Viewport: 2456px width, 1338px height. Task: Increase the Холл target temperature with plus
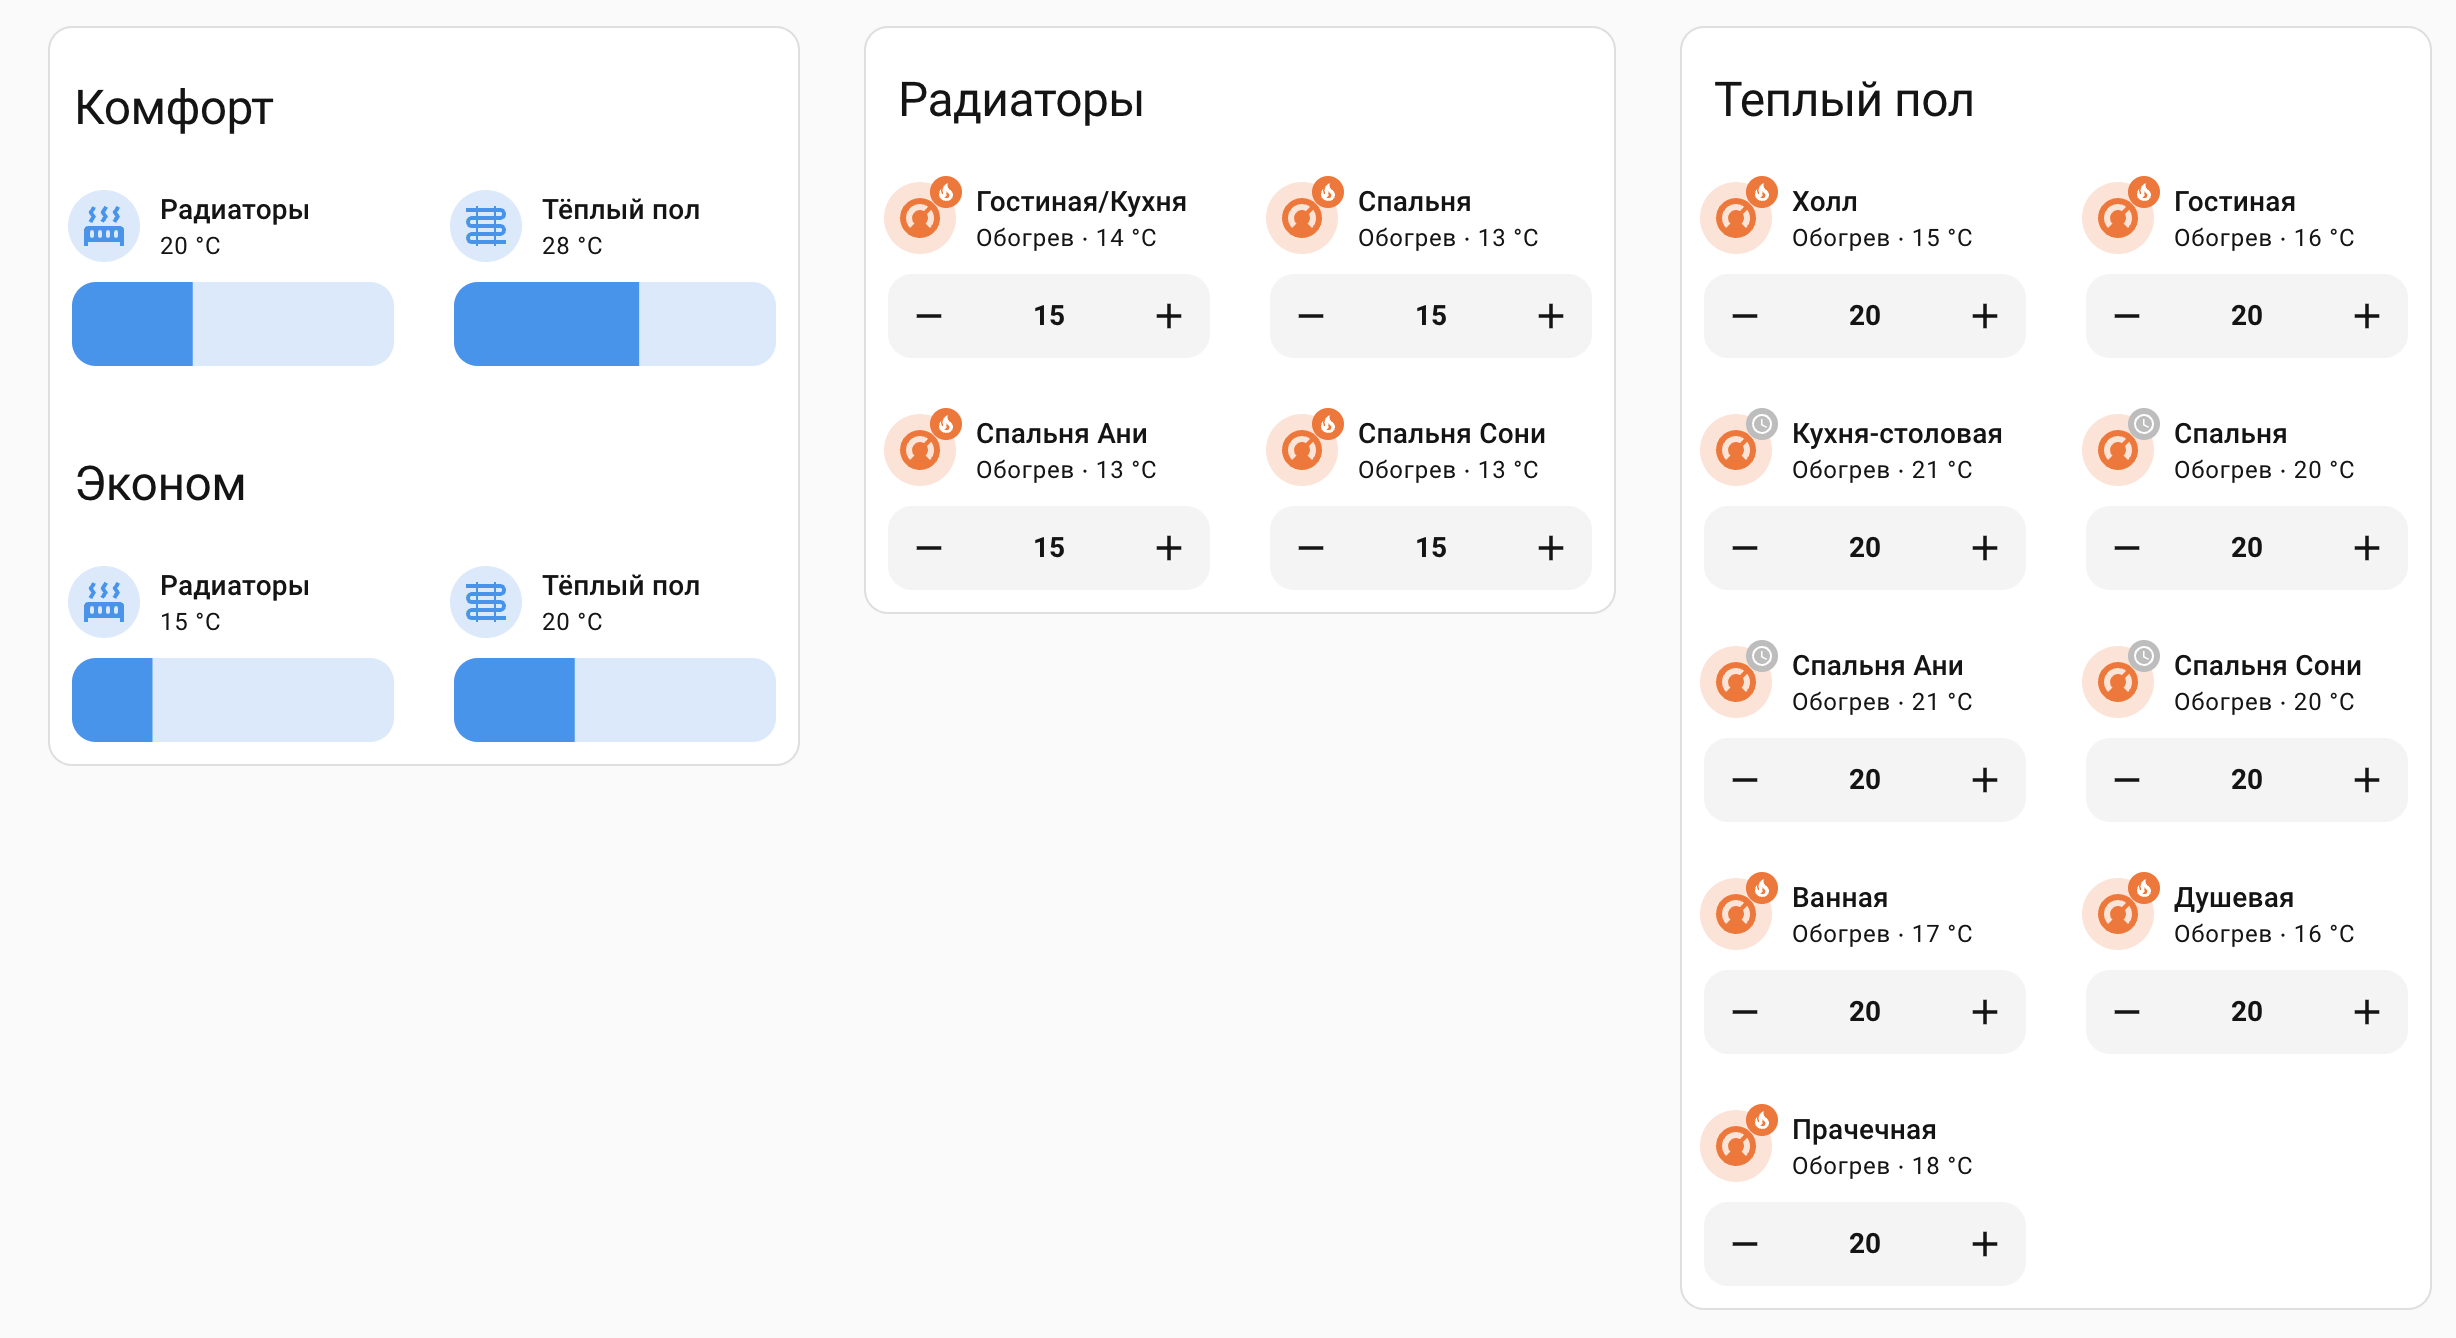[1985, 315]
